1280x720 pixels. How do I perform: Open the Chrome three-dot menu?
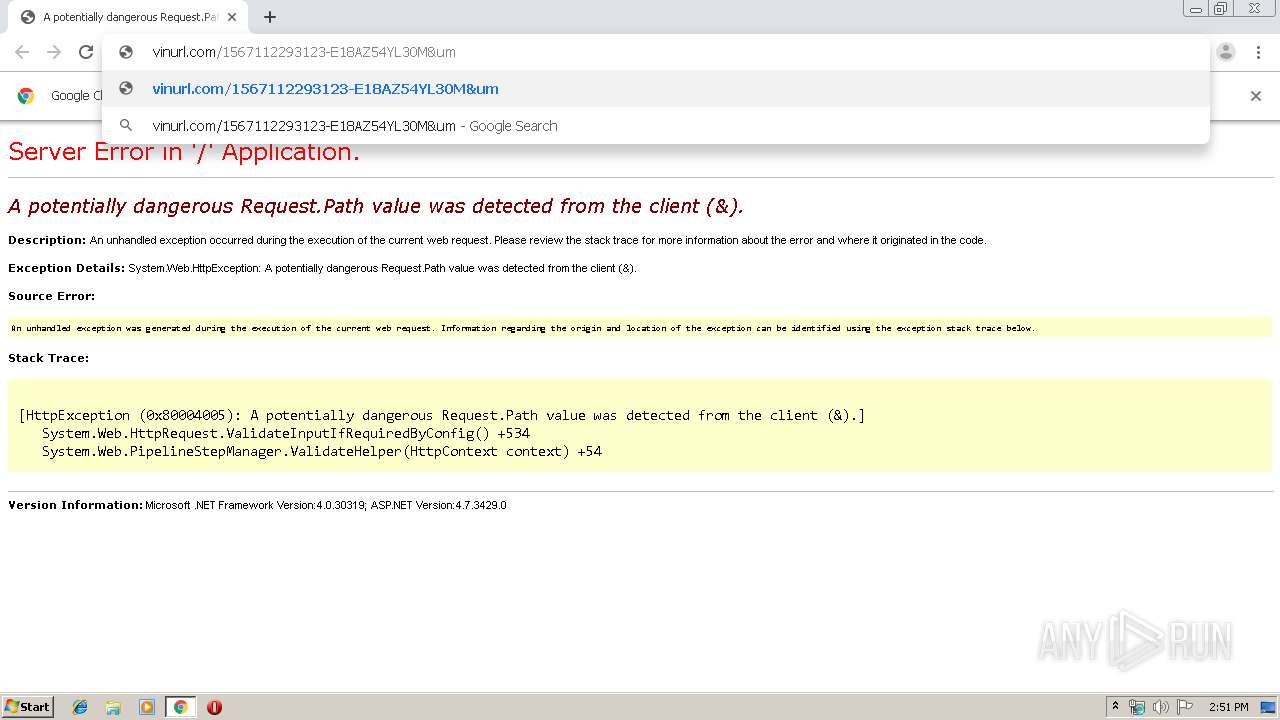(x=1258, y=52)
